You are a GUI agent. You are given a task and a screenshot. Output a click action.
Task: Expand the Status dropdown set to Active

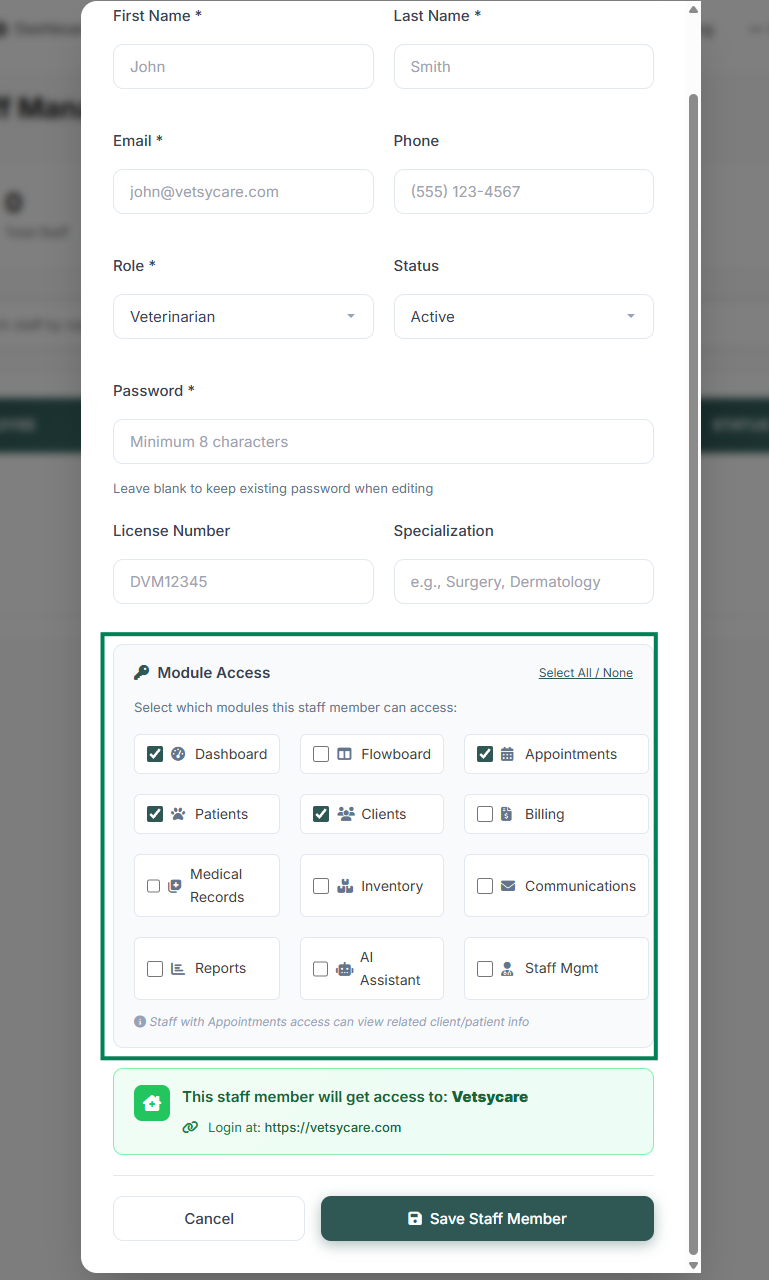tap(523, 317)
